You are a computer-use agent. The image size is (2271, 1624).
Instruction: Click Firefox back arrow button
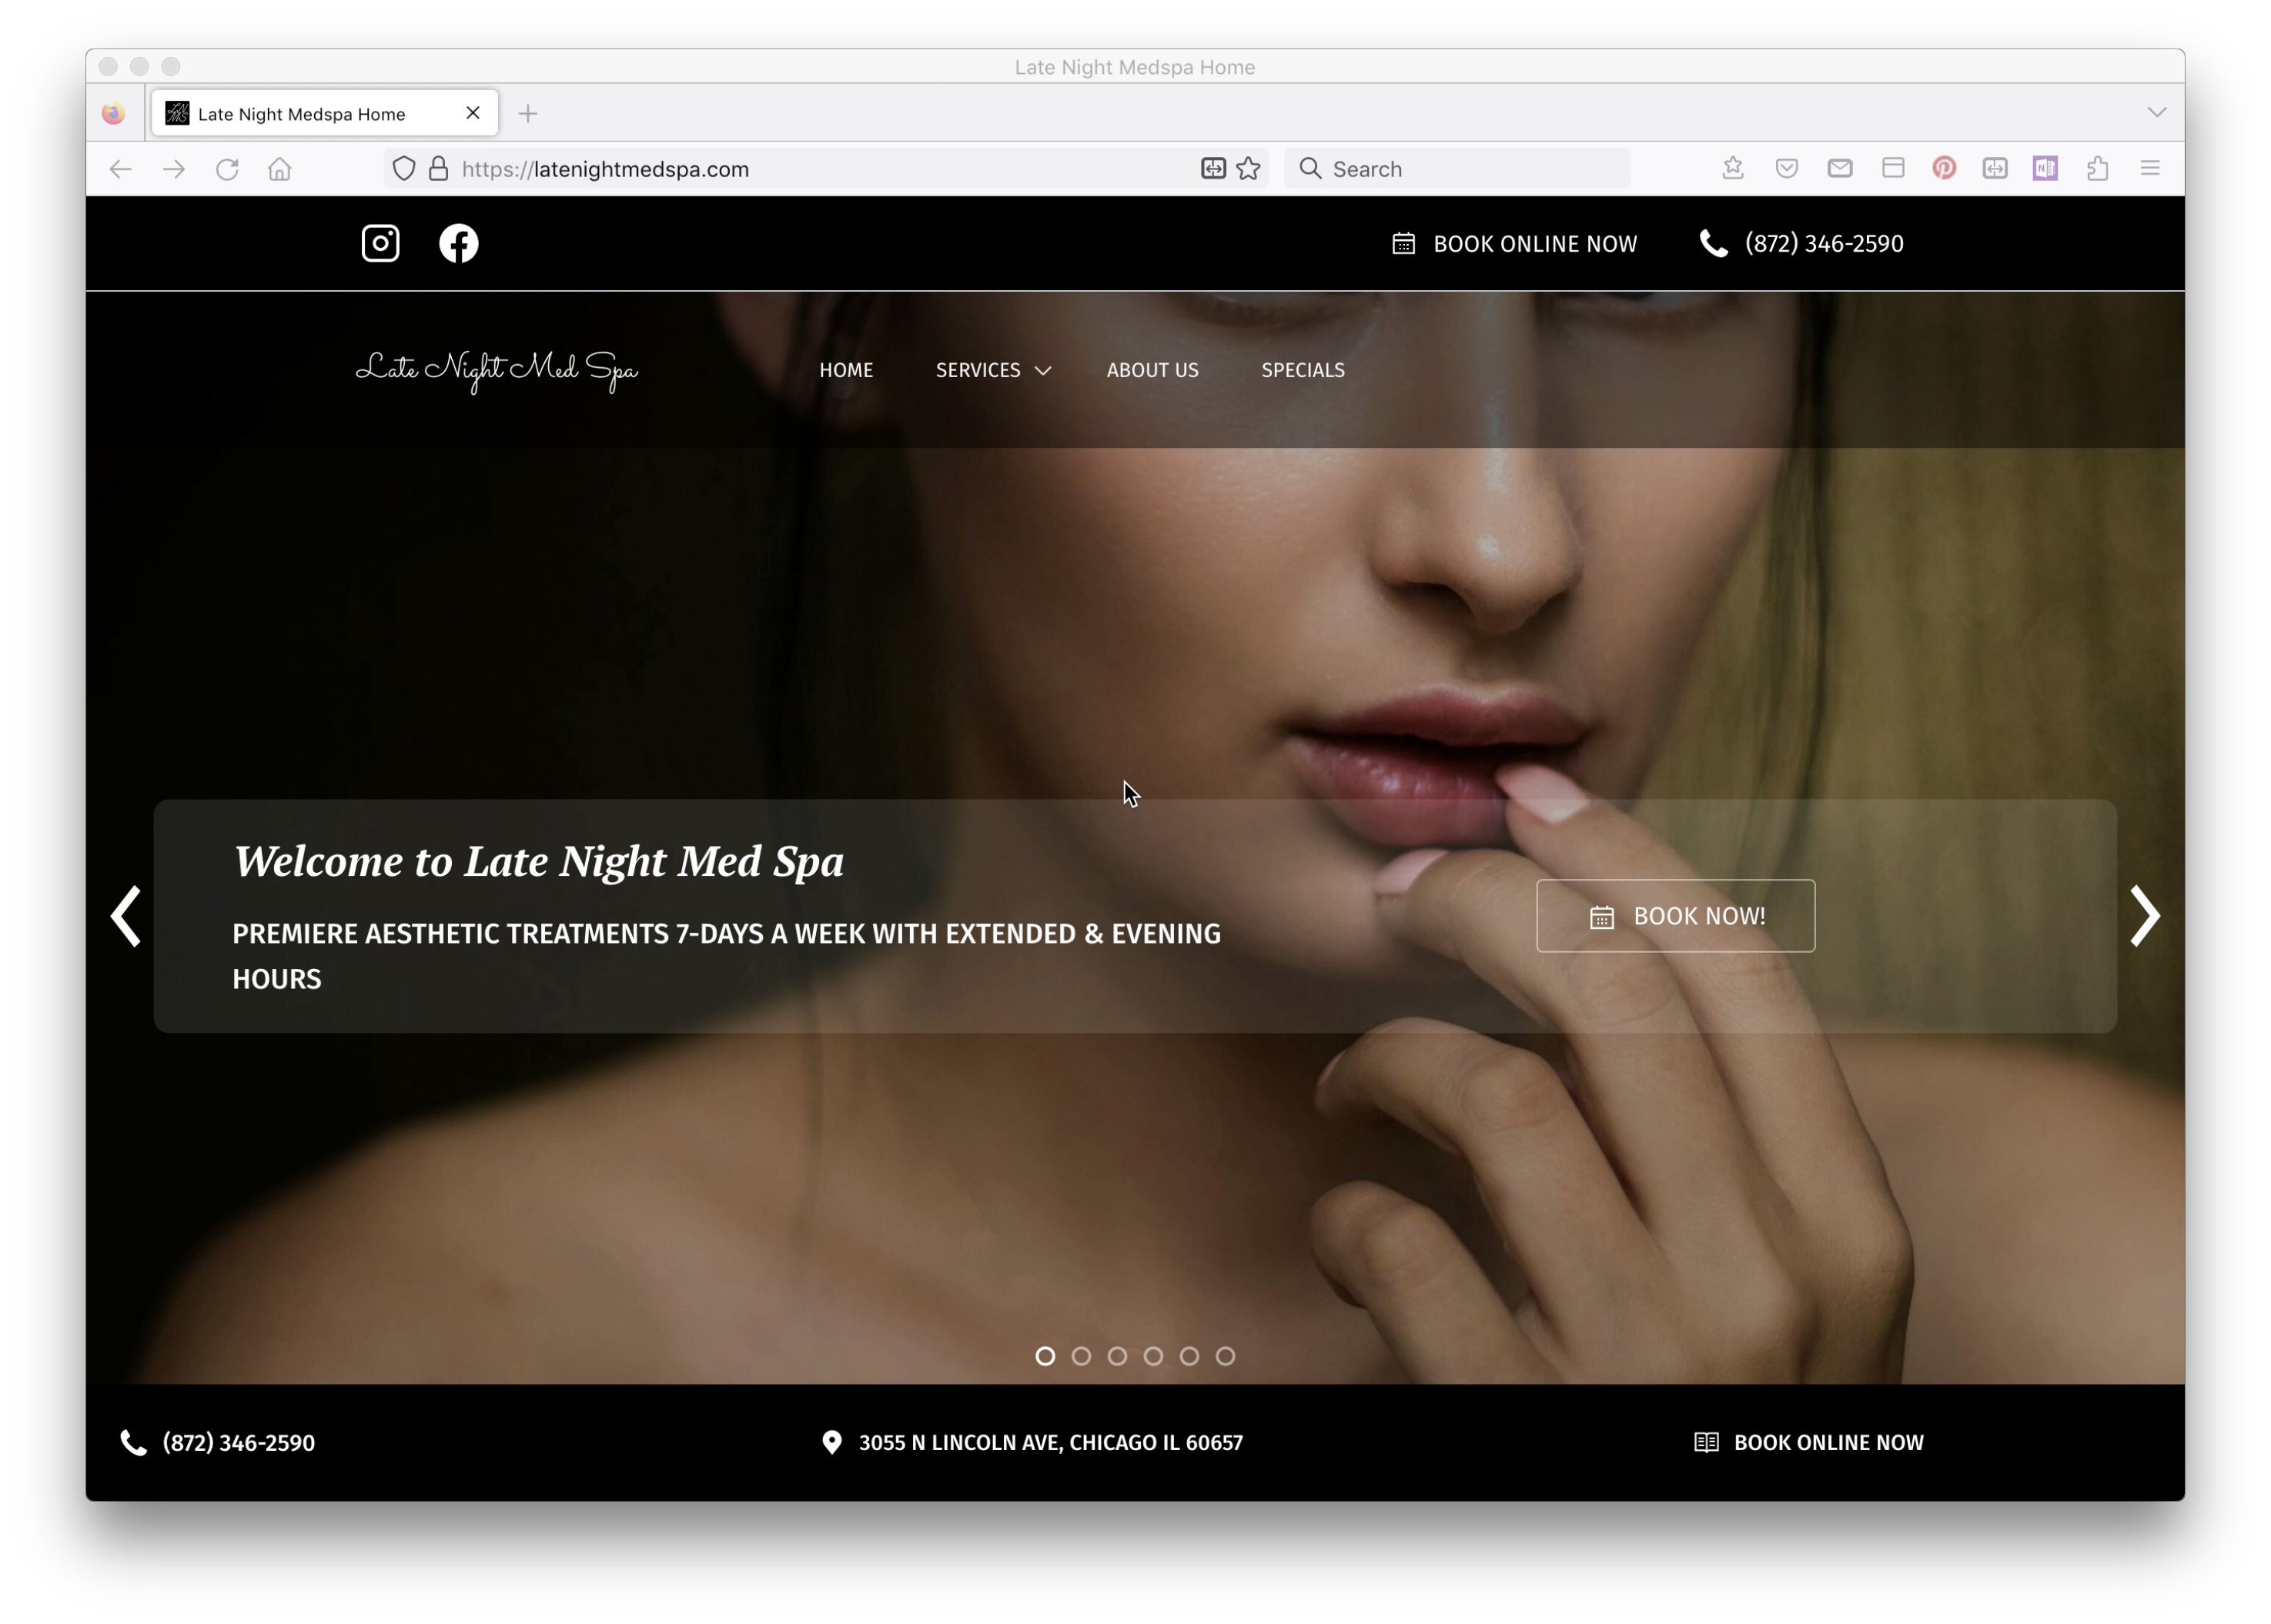pos(121,169)
